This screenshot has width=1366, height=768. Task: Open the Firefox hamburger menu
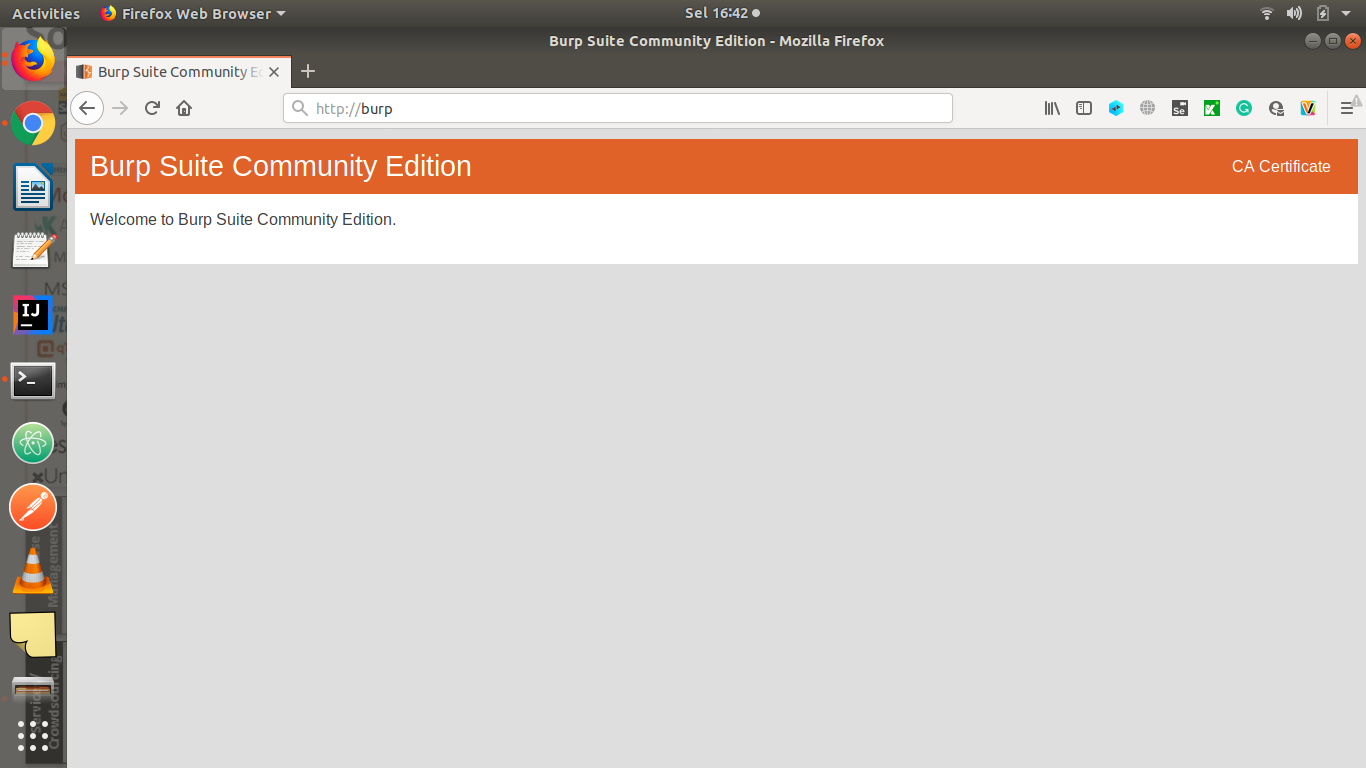(x=1347, y=108)
